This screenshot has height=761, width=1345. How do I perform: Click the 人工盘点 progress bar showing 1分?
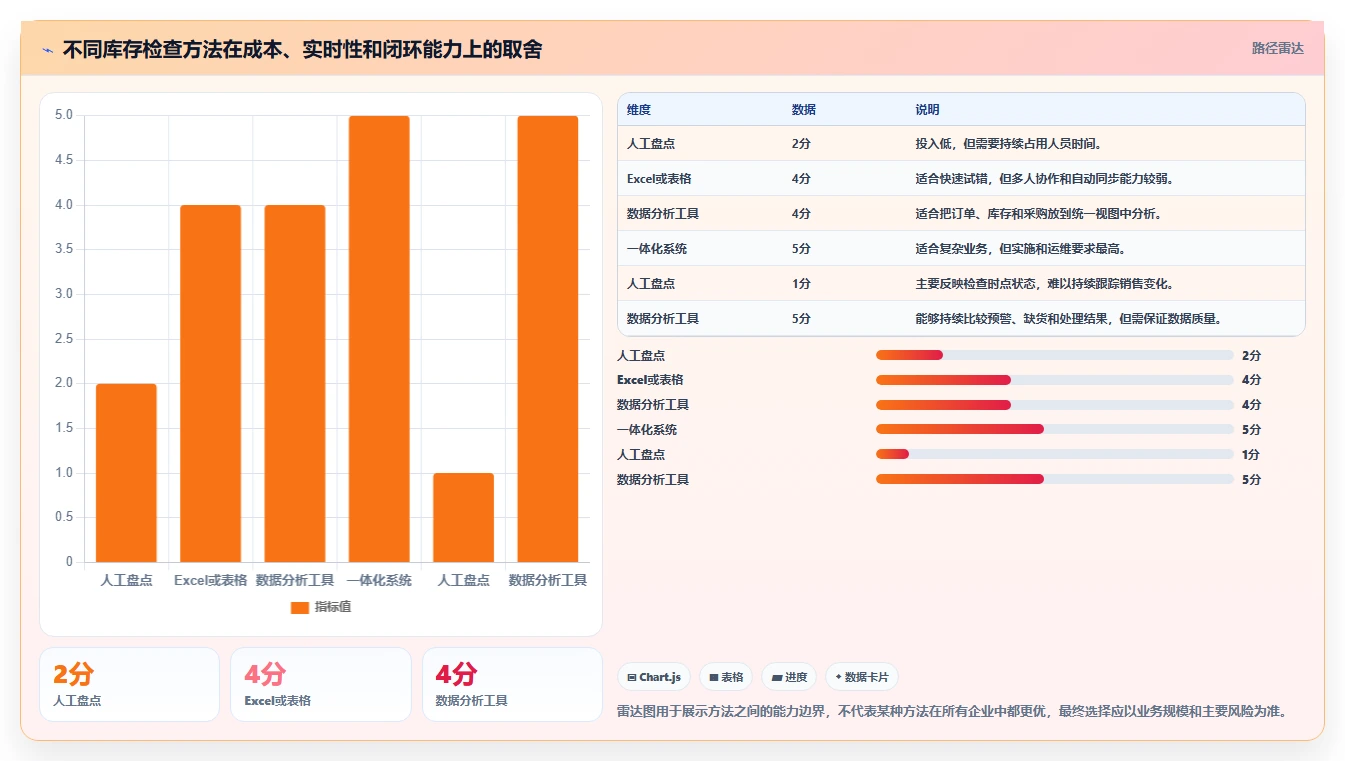pyautogui.click(x=1054, y=454)
